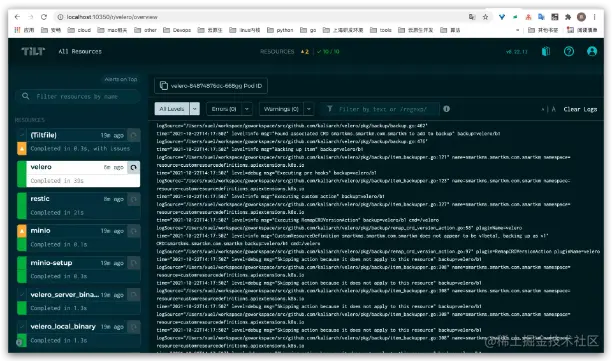Open the account user icon
Image resolution: width=612 pixels, height=361 pixels.
pos(592,51)
